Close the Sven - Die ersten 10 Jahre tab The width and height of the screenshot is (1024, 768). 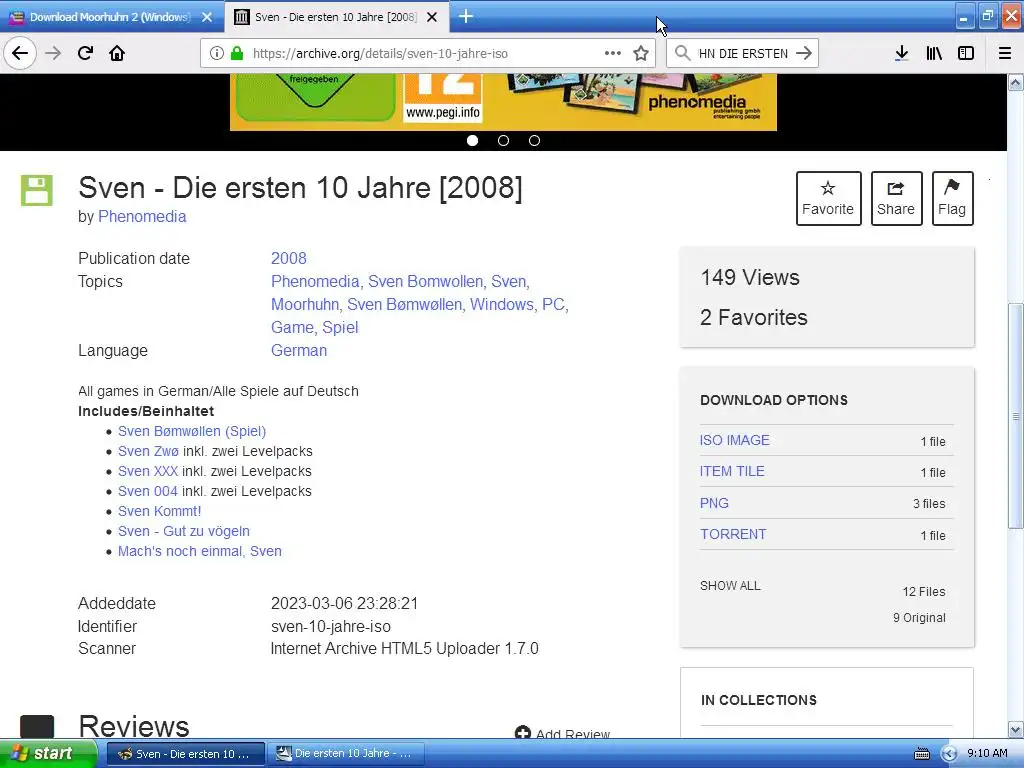click(432, 17)
